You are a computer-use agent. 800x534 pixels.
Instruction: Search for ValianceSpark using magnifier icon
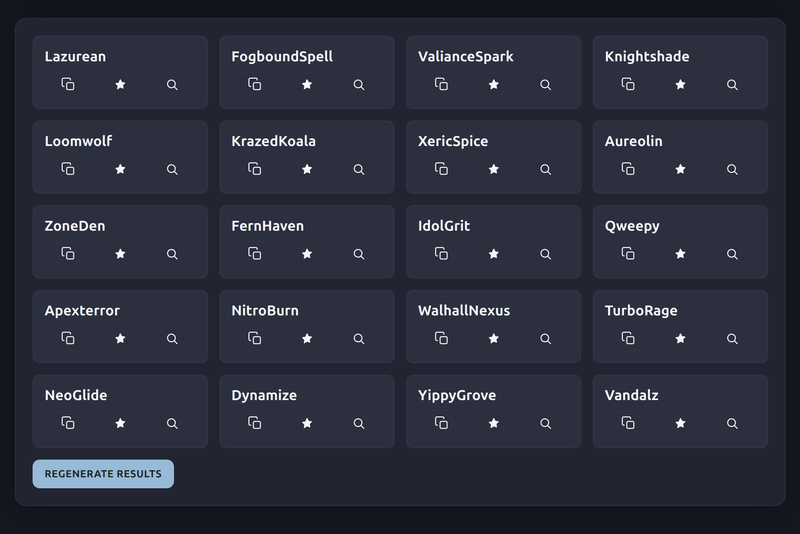pos(545,84)
